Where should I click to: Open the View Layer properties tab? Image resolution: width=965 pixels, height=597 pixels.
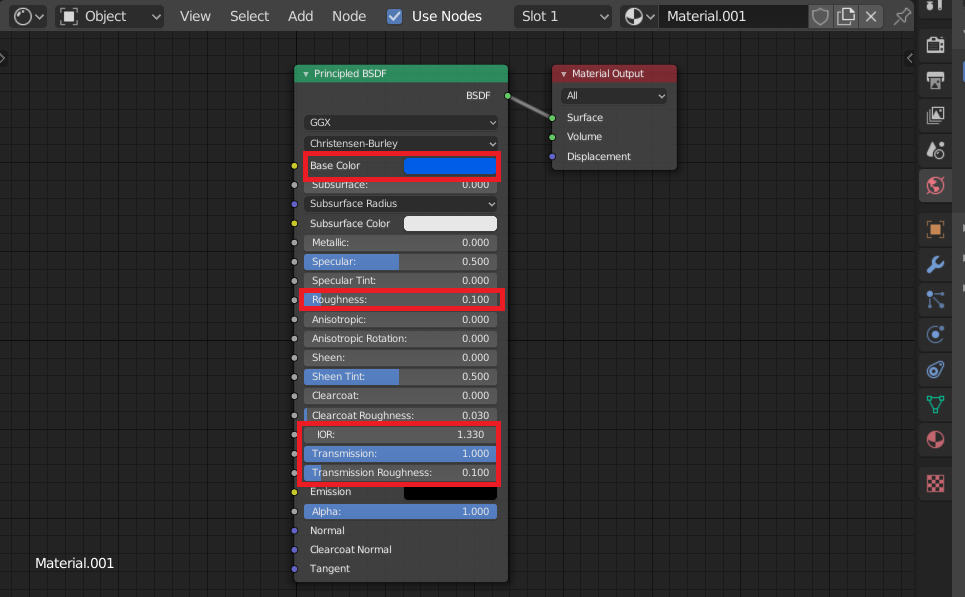935,114
